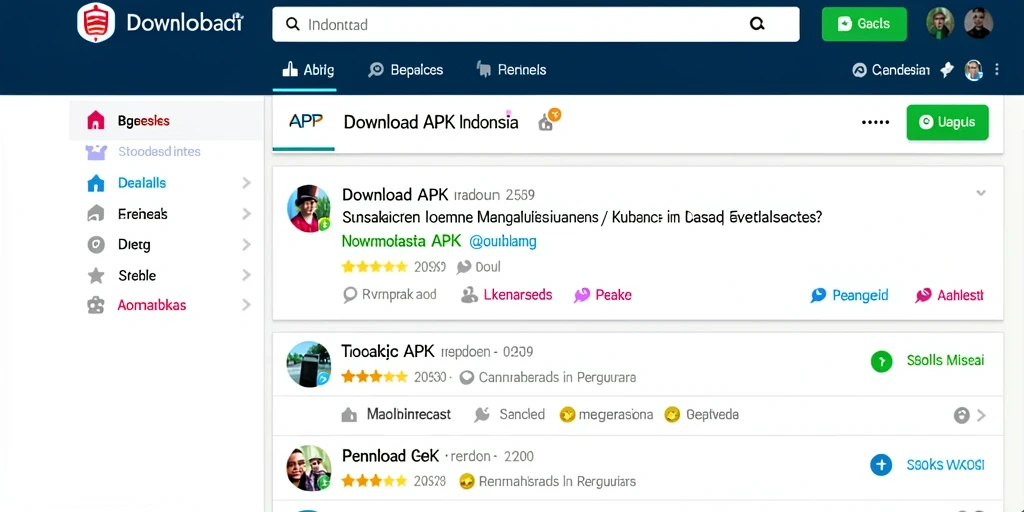
Task: Click the pin icon next to Candesian
Action: [947, 70]
